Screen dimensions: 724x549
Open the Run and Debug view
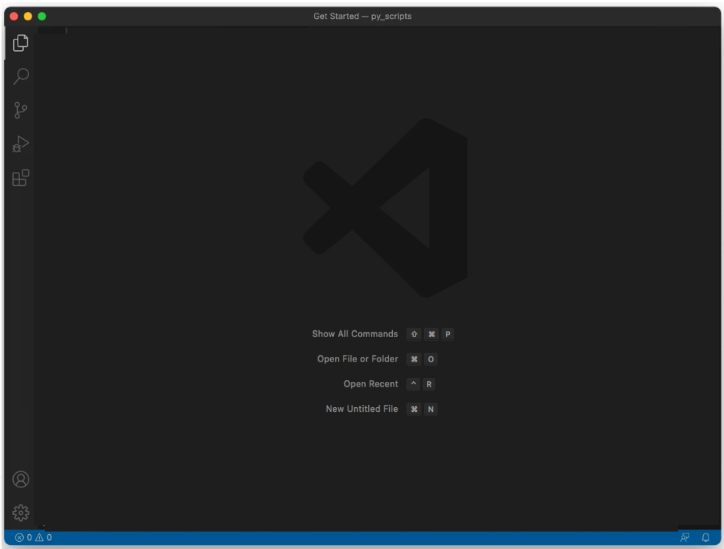pyautogui.click(x=20, y=144)
